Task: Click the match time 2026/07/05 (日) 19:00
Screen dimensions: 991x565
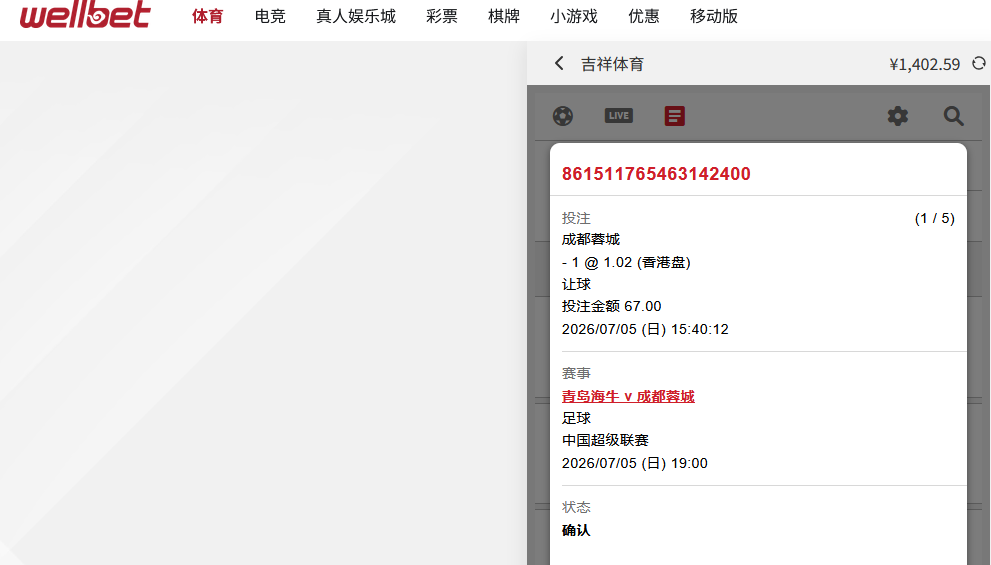Action: [635, 463]
